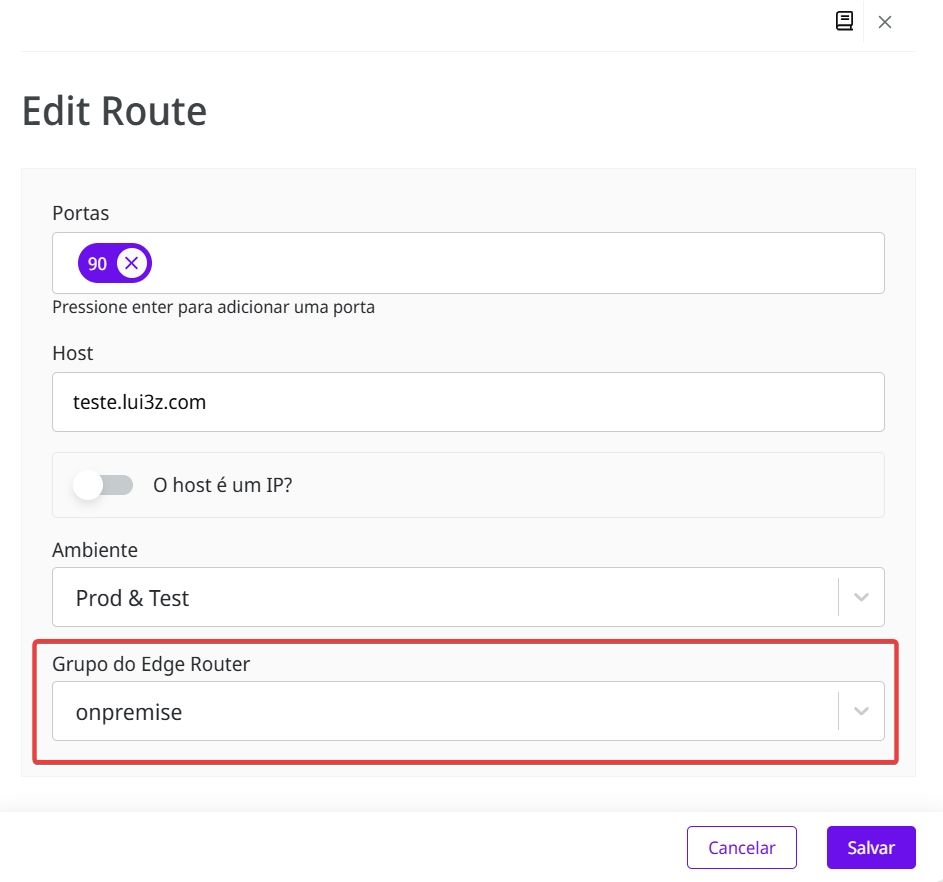
Task: Click the Portas field label
Action: [81, 213]
